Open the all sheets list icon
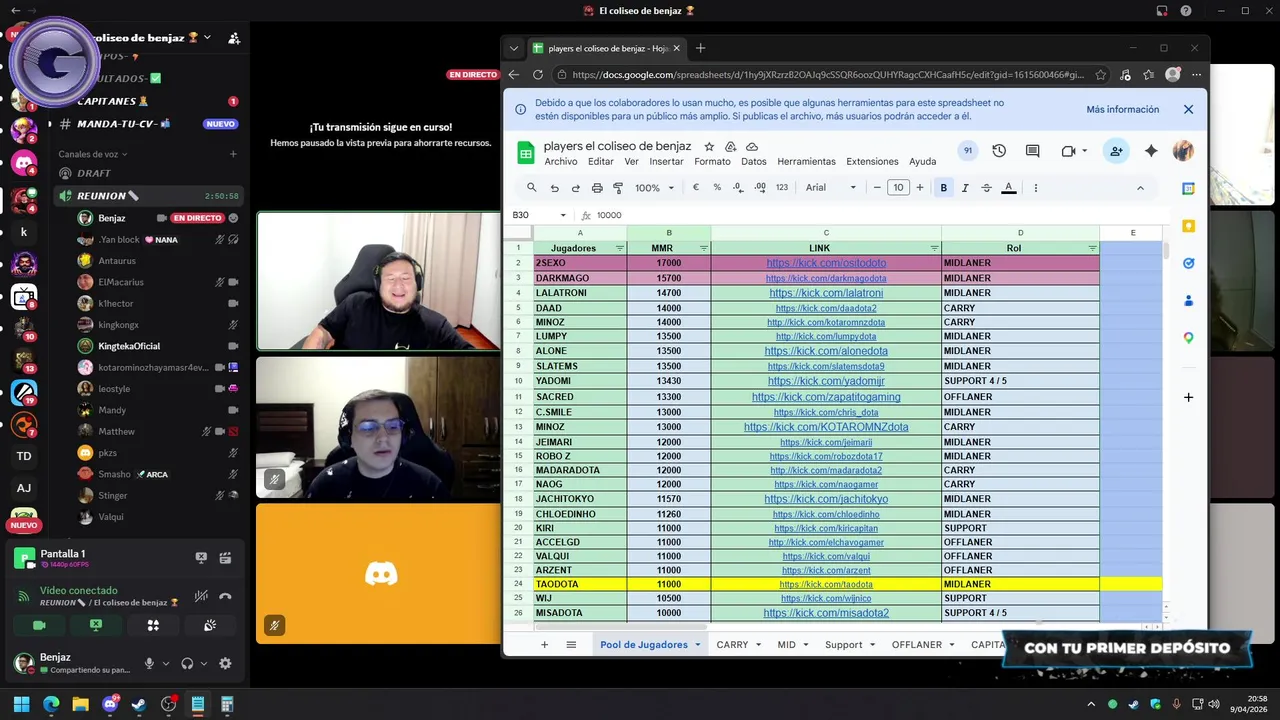1280x720 pixels. [571, 645]
